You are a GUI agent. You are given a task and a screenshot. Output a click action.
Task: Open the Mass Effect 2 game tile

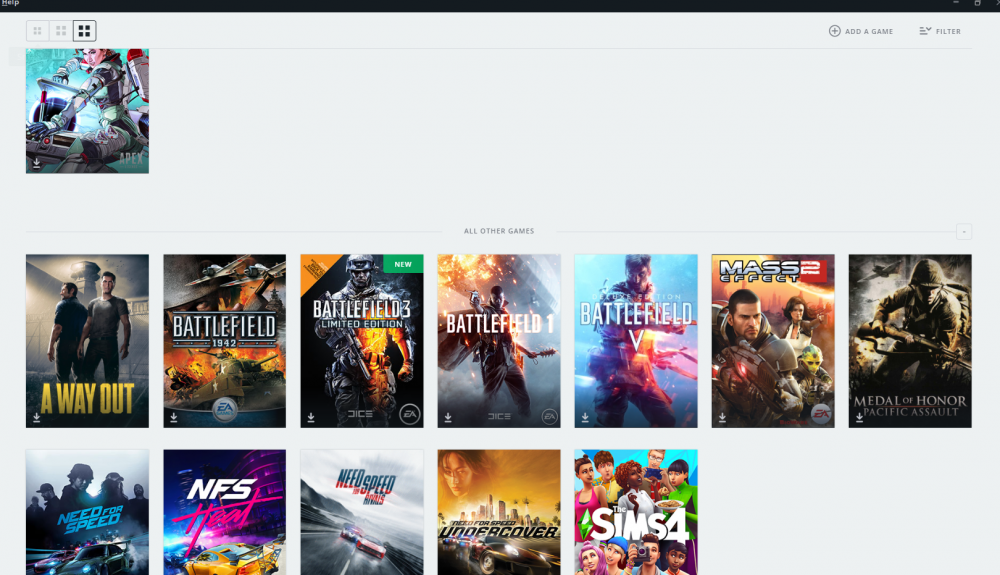(773, 341)
